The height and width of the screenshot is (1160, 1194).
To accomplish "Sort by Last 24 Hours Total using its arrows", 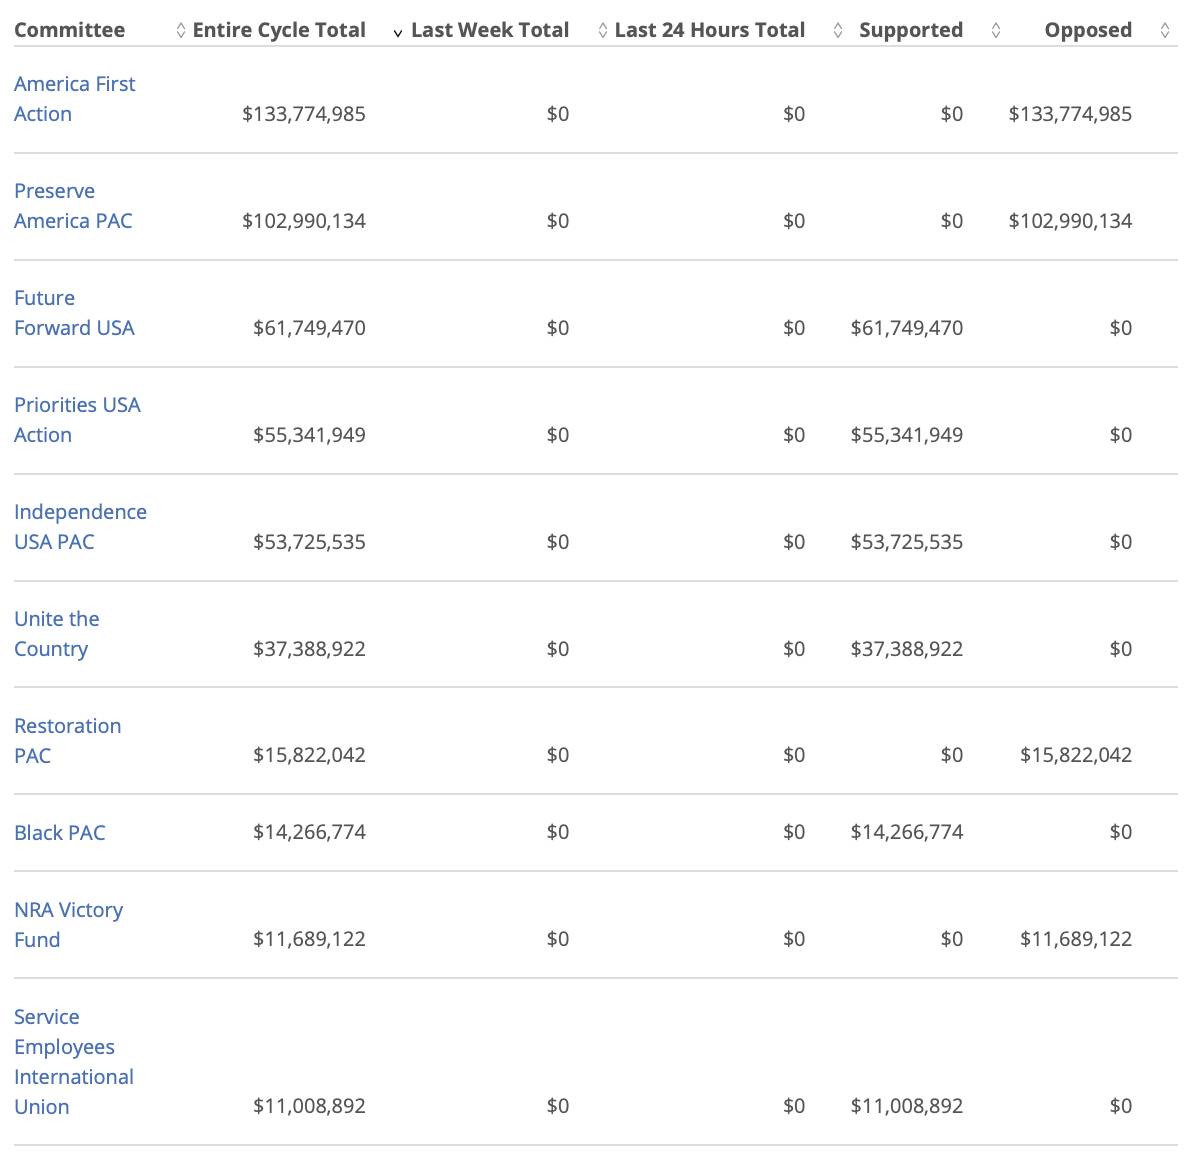I will pos(838,30).
